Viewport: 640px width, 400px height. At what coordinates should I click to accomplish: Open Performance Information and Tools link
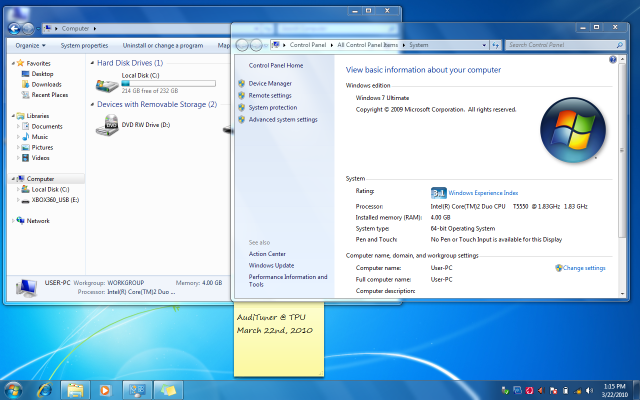[288, 280]
